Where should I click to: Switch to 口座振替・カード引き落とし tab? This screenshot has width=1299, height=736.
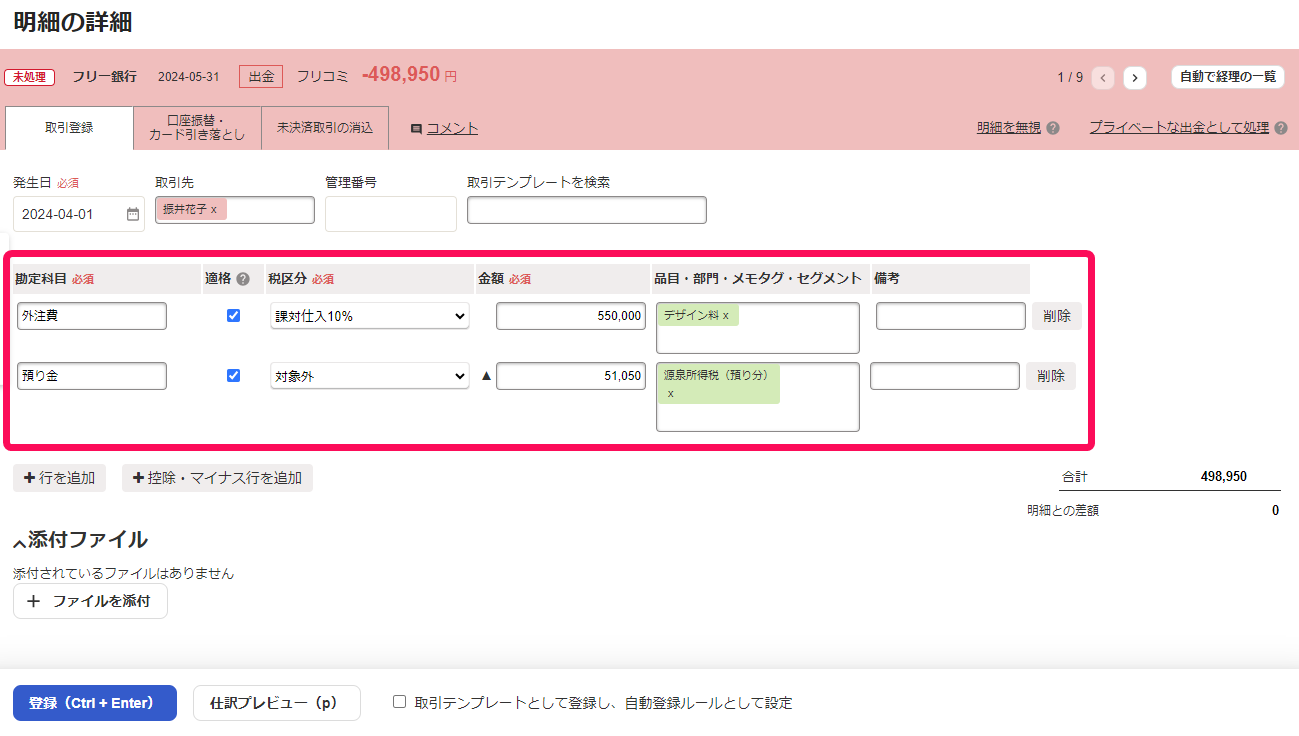click(197, 128)
